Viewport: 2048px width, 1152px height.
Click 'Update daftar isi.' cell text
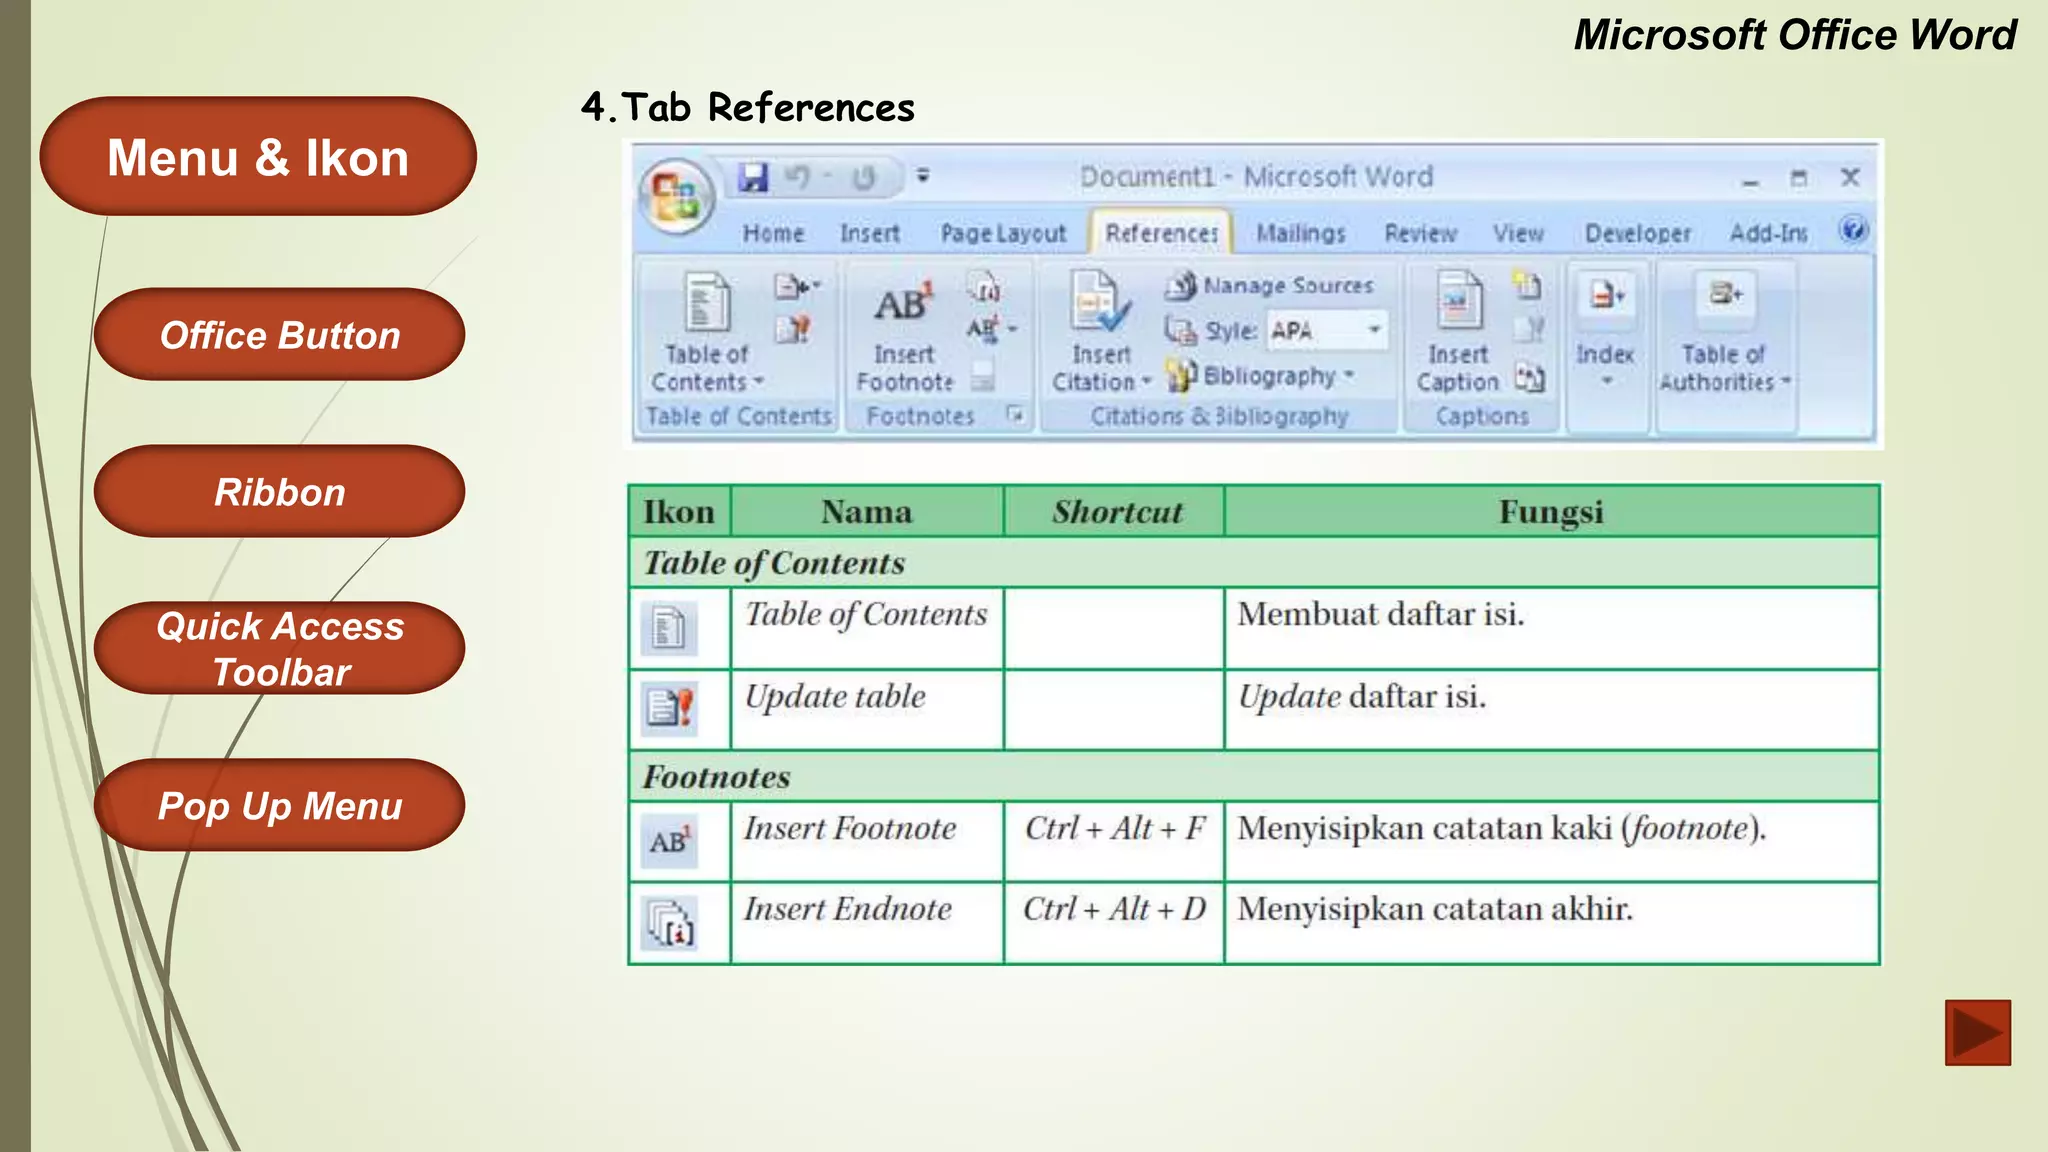point(1362,697)
